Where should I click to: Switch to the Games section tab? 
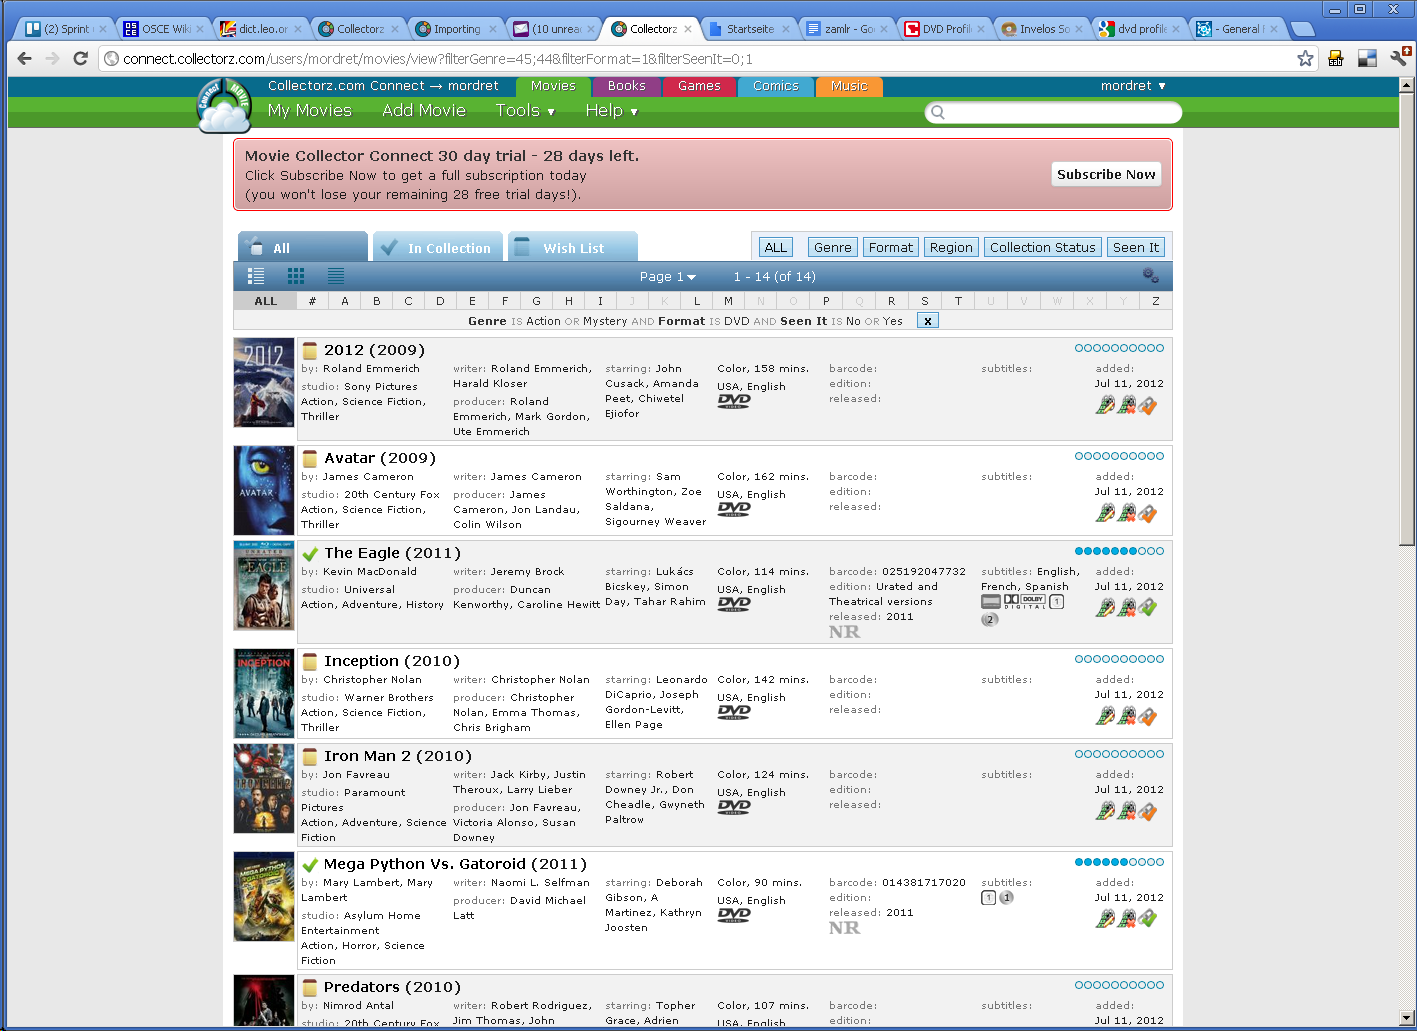tap(699, 87)
